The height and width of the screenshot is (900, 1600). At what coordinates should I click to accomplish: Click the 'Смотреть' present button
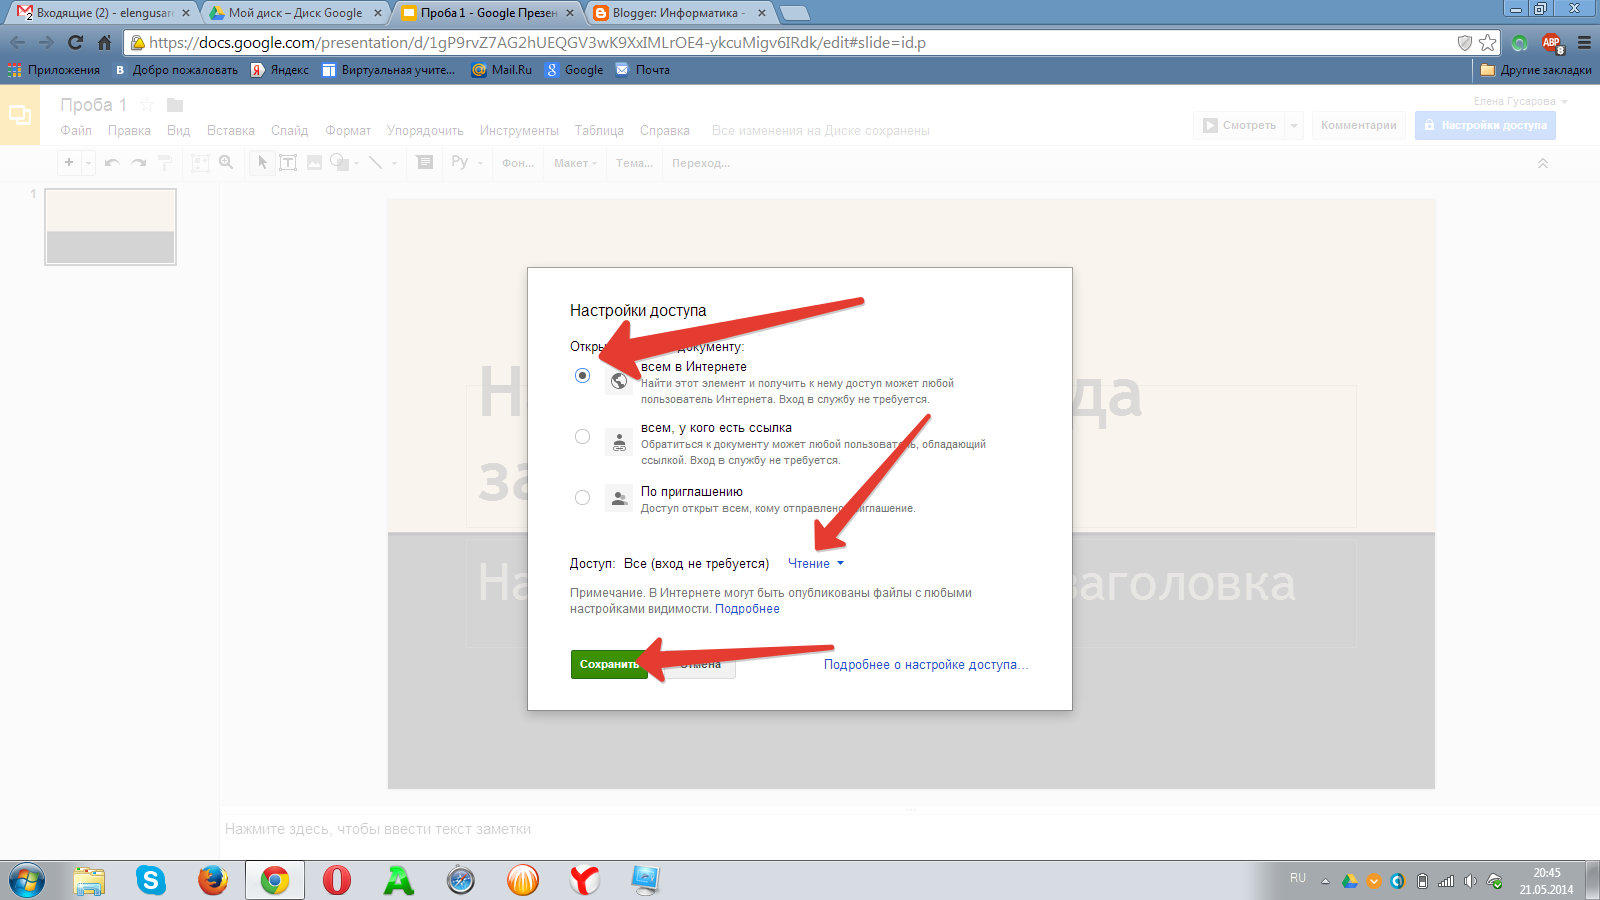click(x=1239, y=125)
